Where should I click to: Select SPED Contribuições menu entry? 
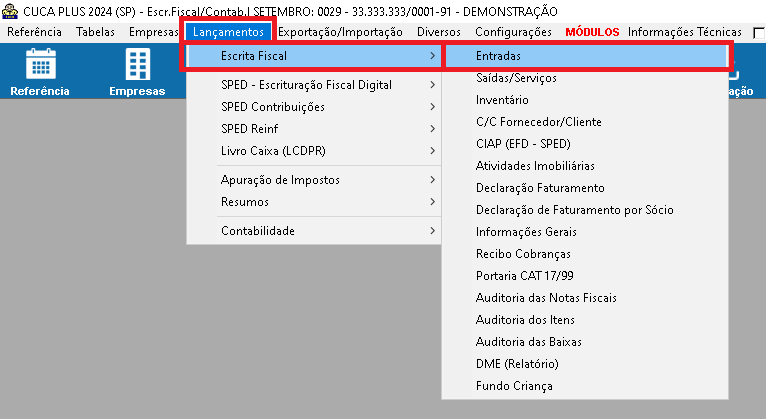[x=314, y=107]
